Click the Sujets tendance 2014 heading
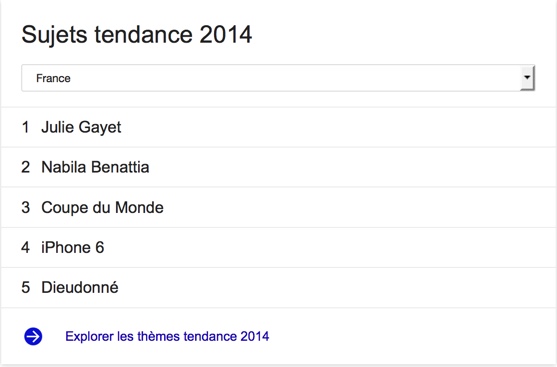 (137, 35)
